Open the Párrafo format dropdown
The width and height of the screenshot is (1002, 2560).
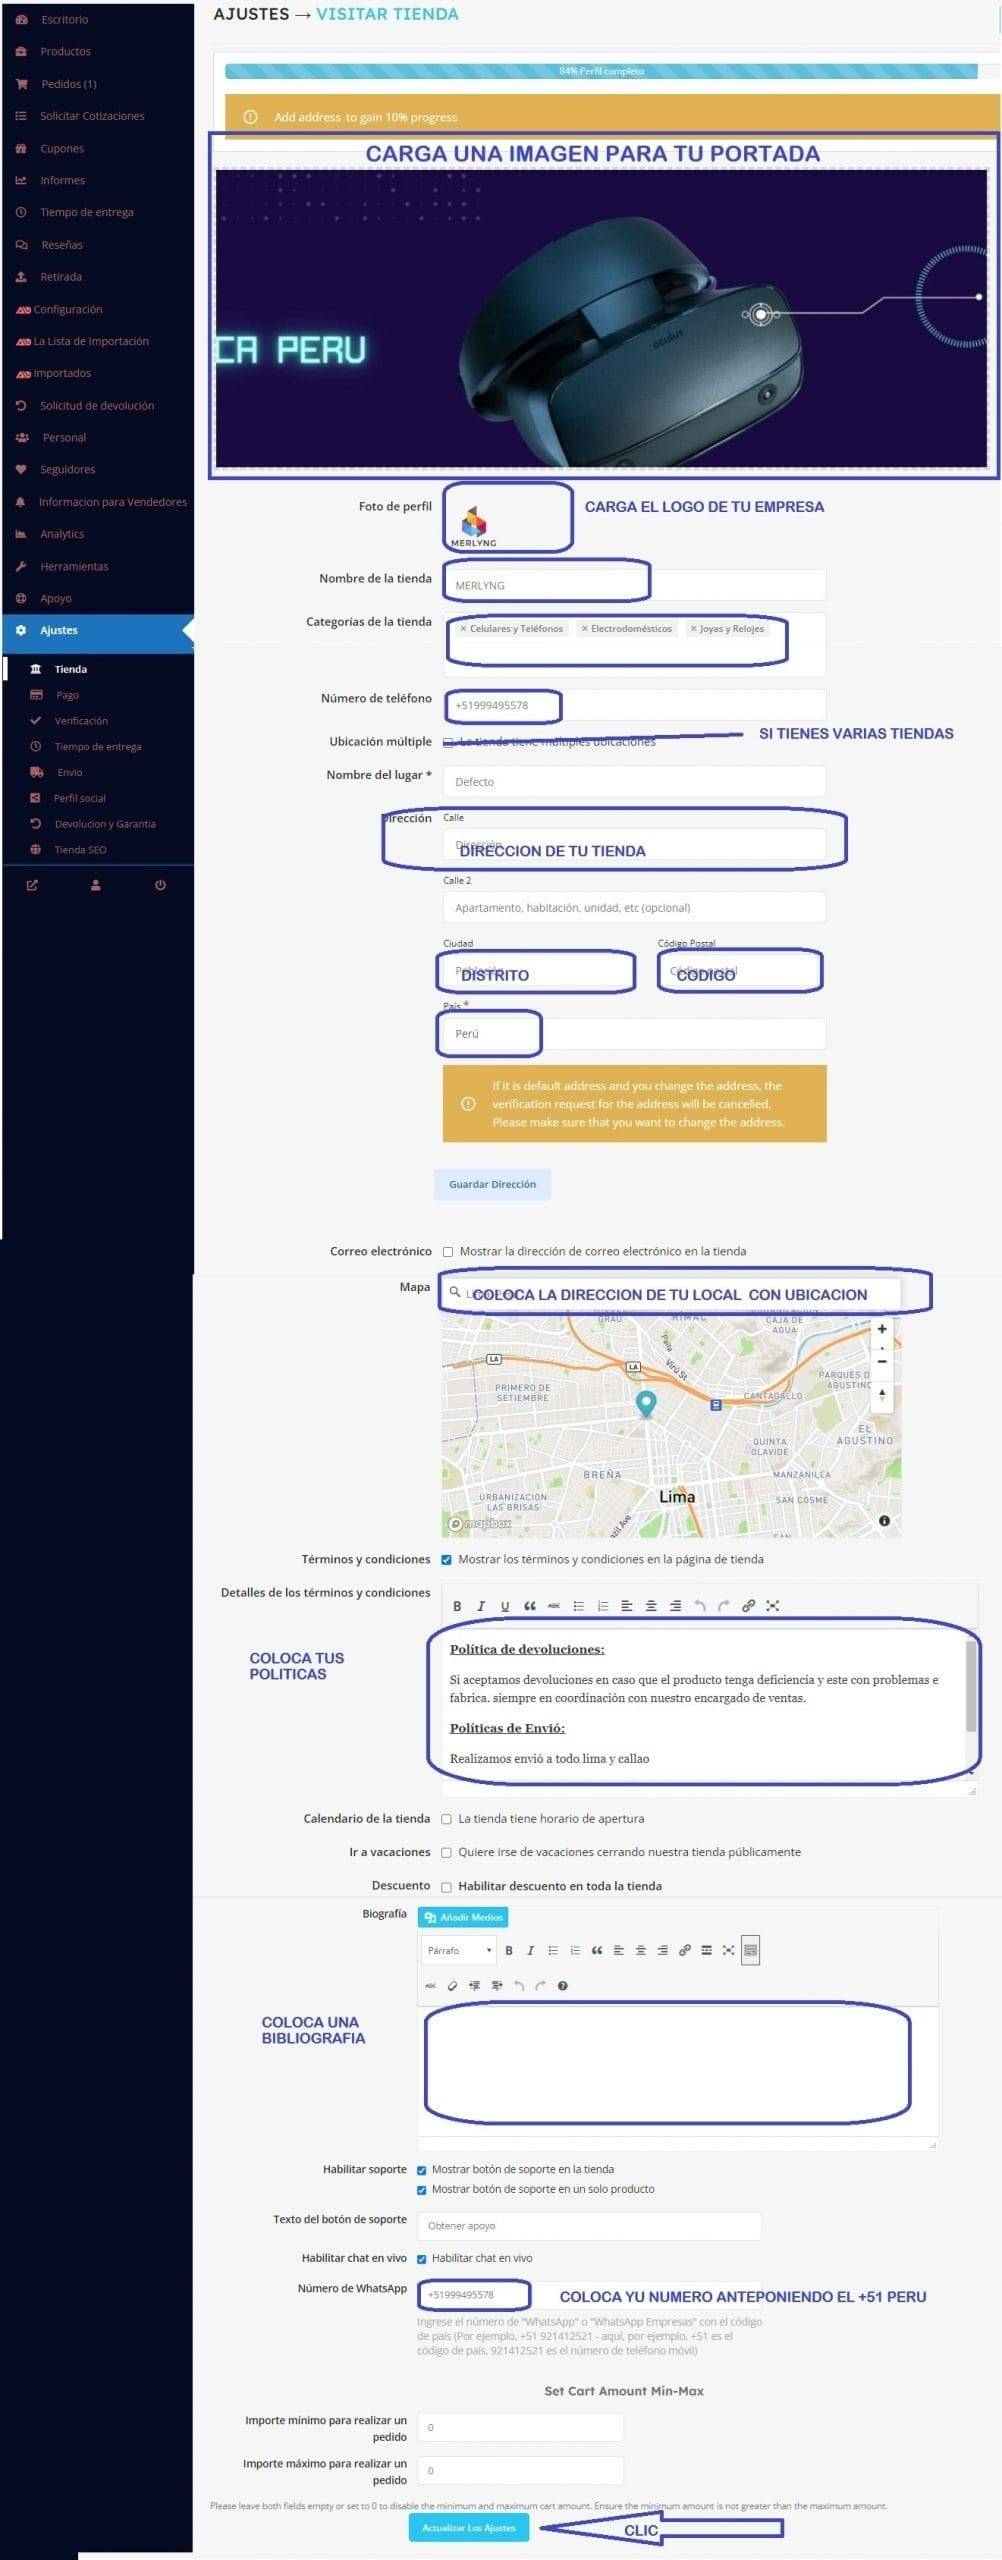tap(460, 1950)
